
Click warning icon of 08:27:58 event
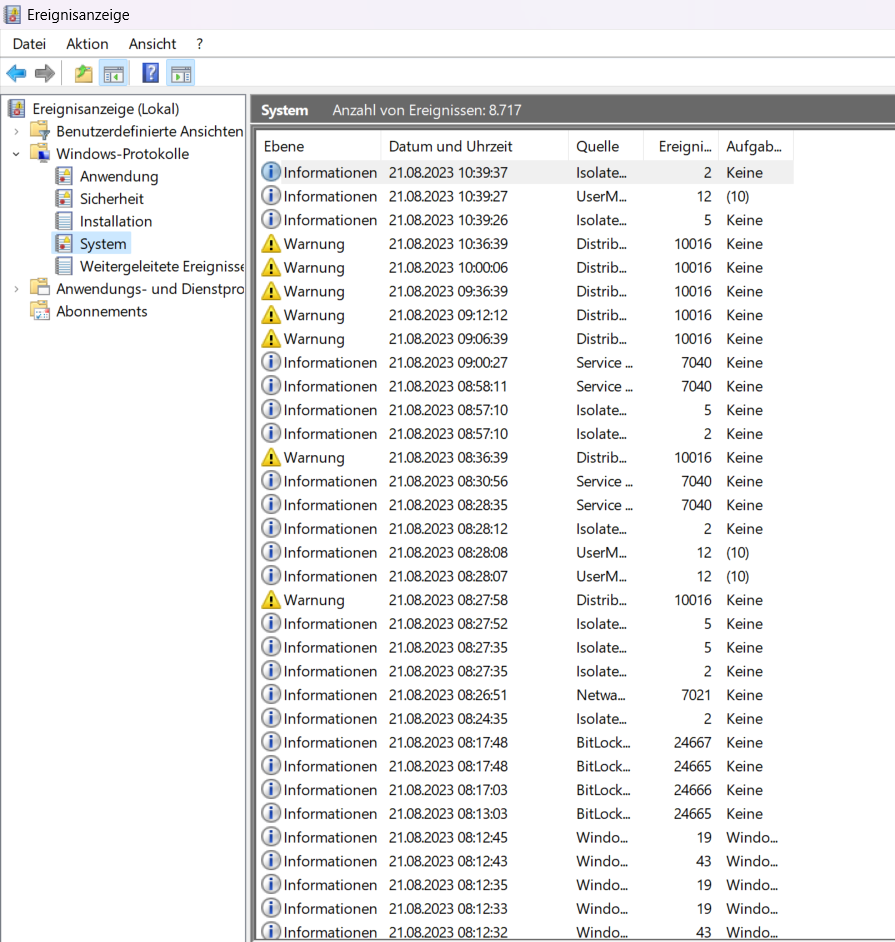click(x=271, y=600)
